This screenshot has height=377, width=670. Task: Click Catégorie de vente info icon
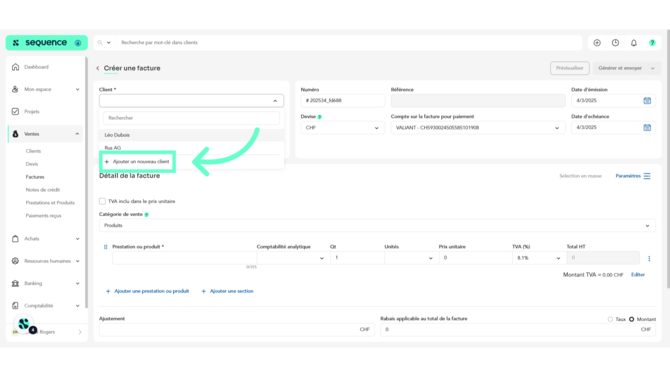coord(147,215)
